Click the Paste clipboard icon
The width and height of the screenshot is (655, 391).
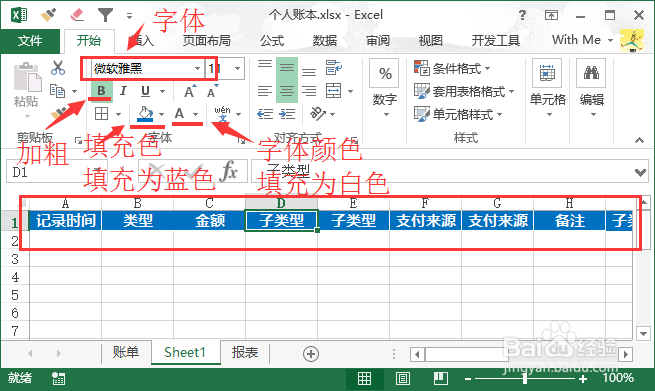[x=27, y=77]
